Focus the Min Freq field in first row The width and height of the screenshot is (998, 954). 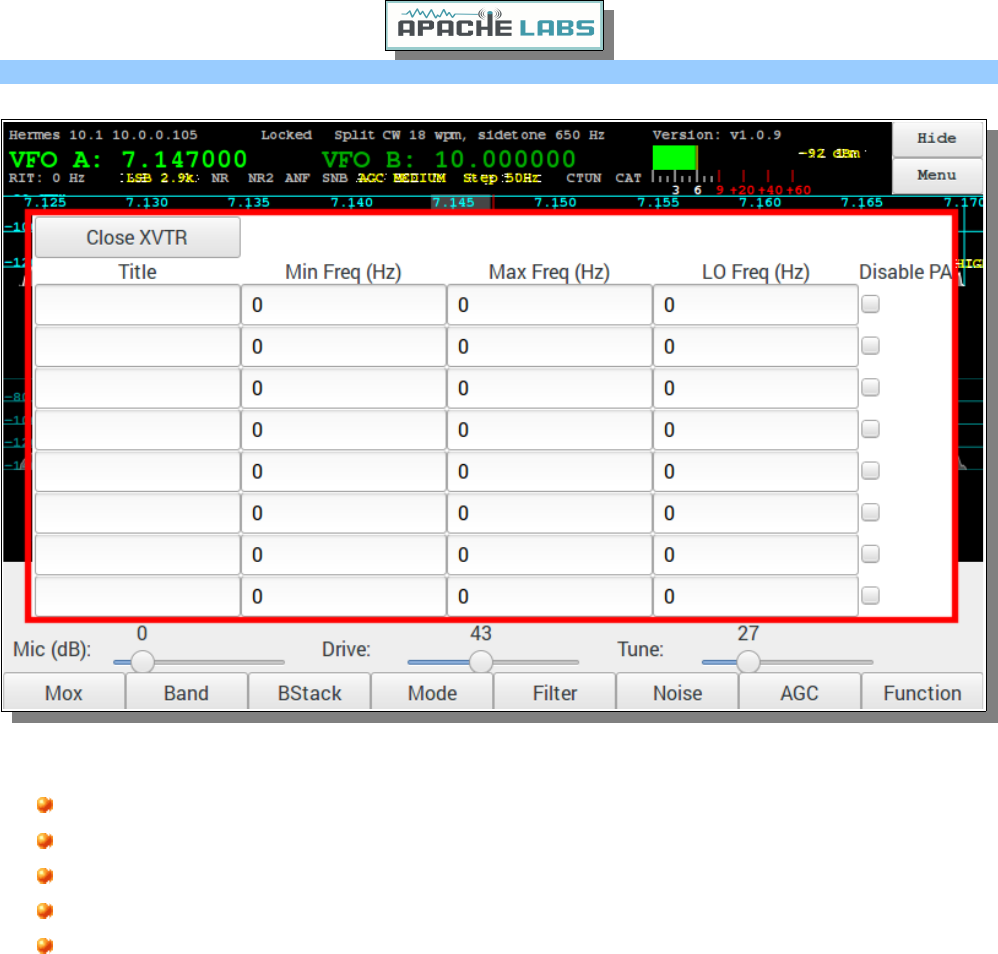(x=344, y=305)
